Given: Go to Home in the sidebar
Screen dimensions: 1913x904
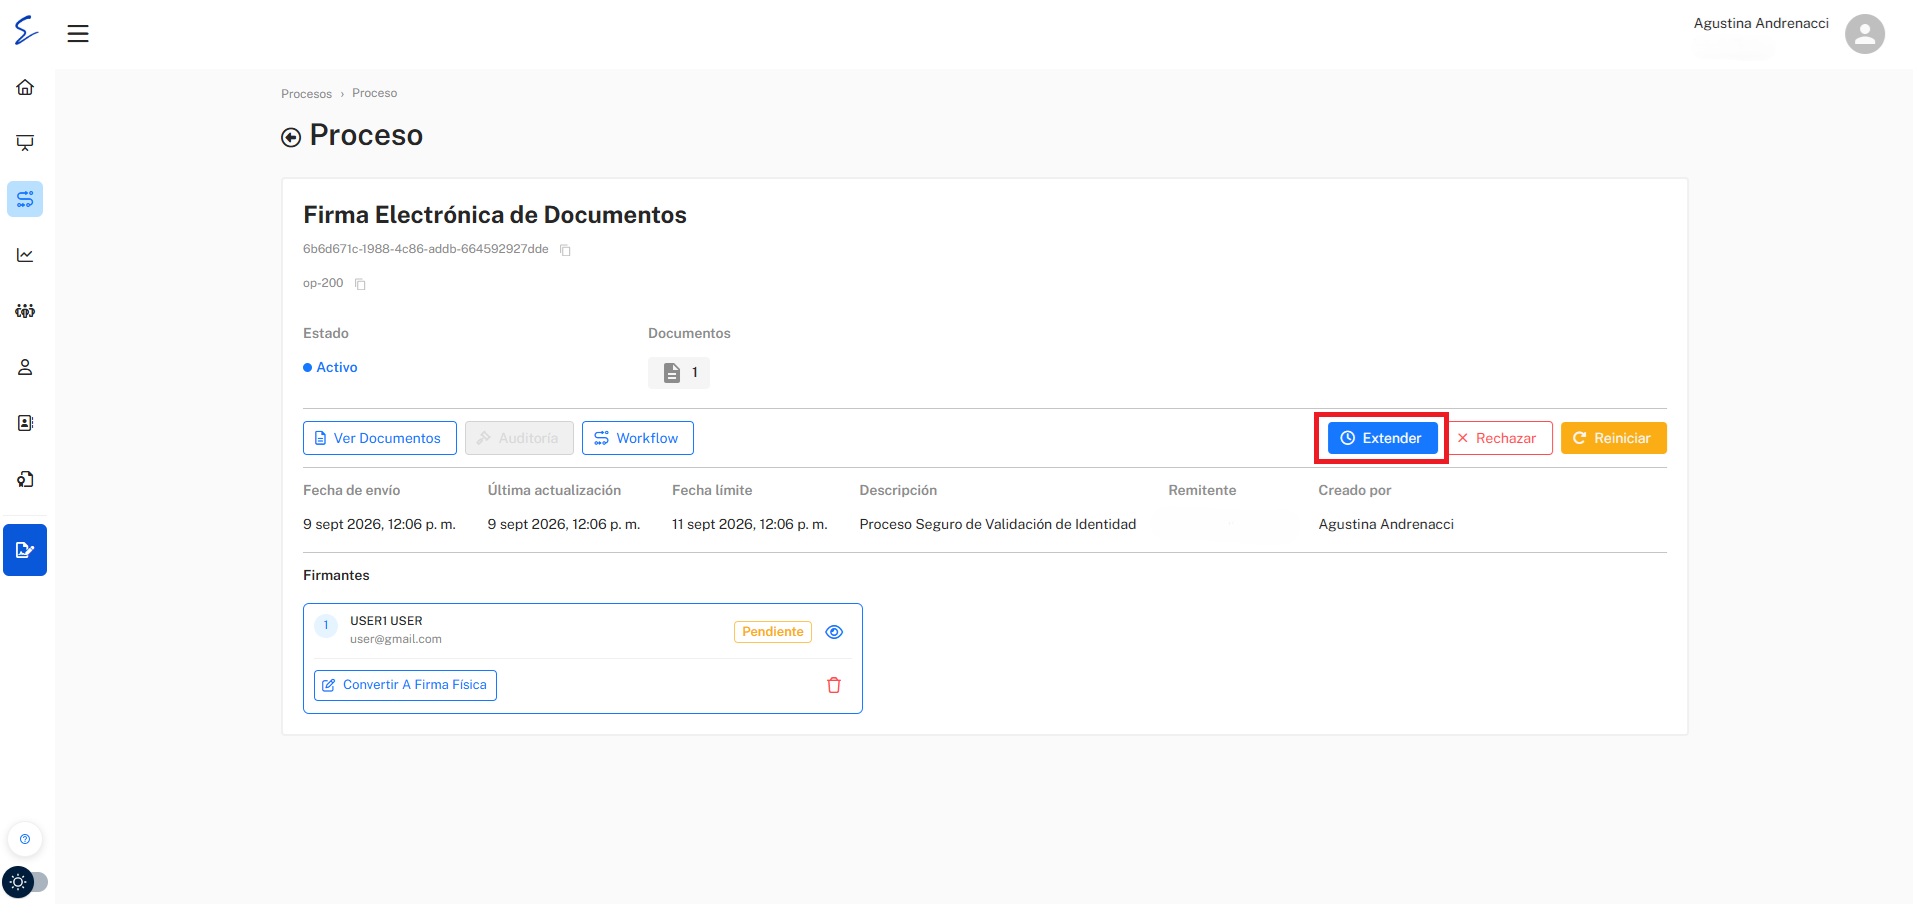Looking at the screenshot, I should pyautogui.click(x=25, y=87).
